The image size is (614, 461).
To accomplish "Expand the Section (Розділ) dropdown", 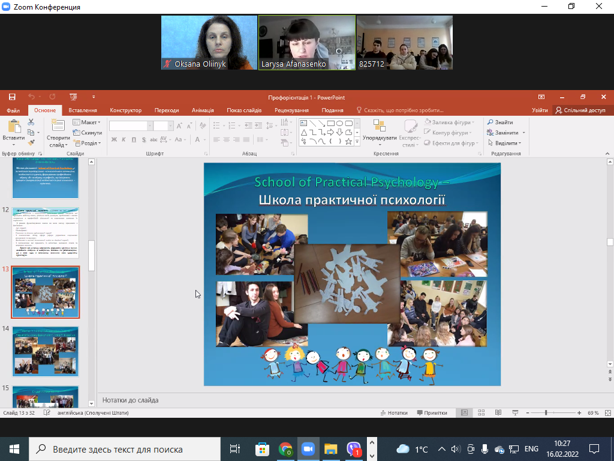I will 88,143.
